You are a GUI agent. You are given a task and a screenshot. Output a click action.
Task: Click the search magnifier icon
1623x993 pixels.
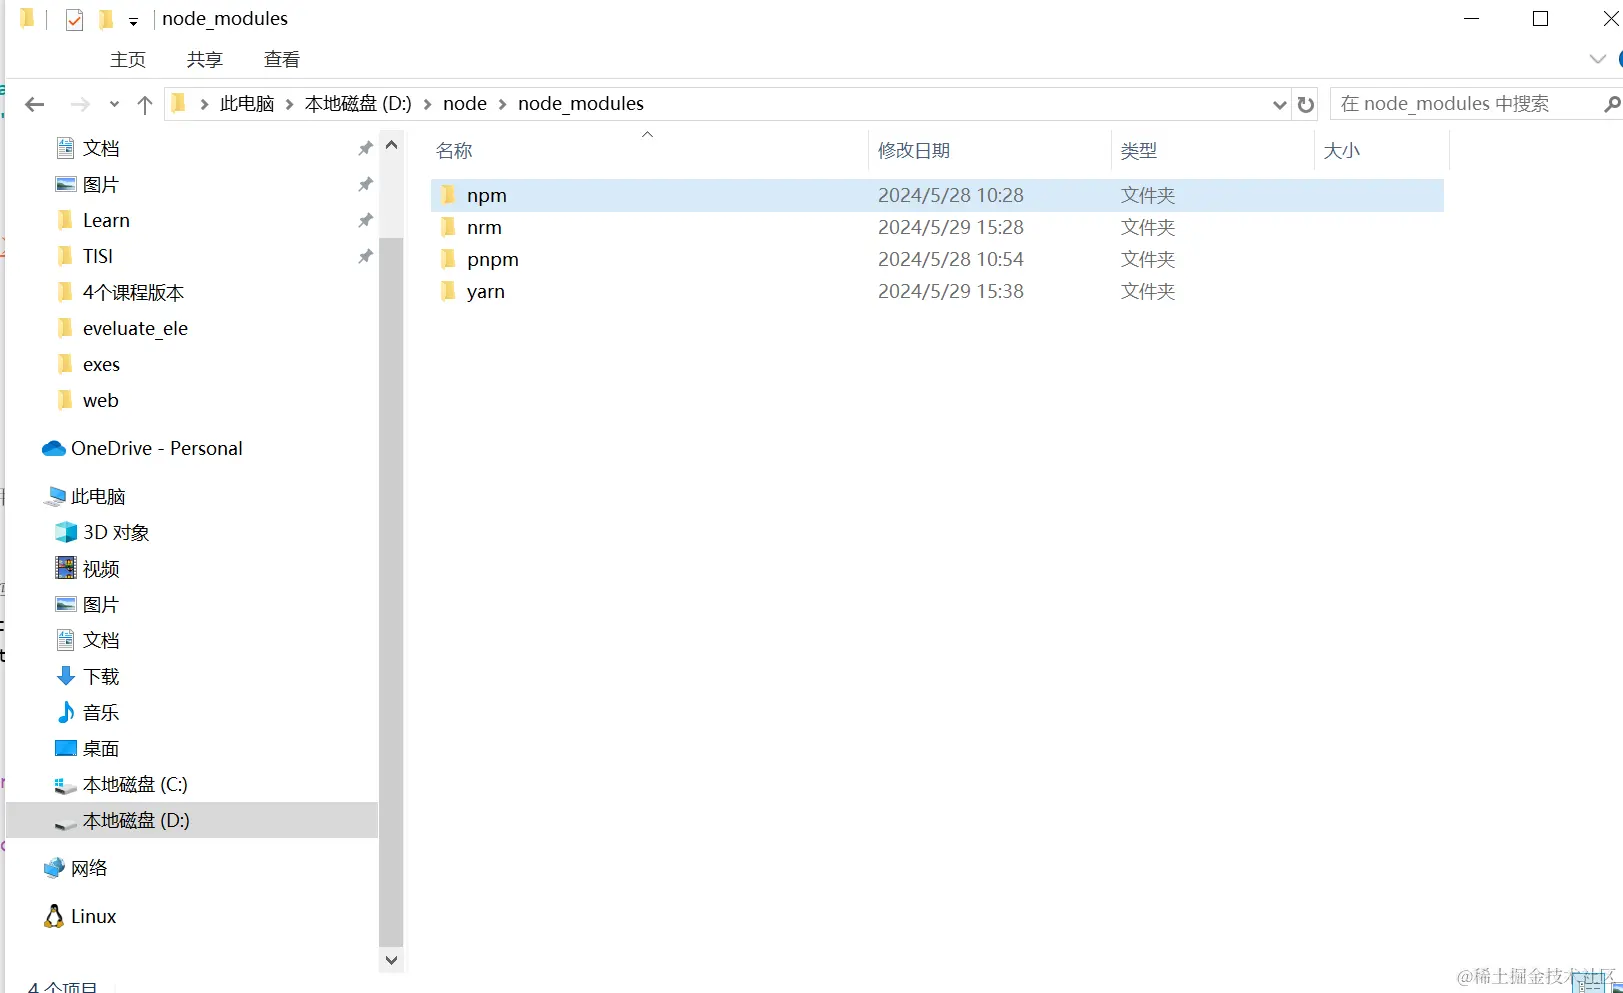pos(1612,104)
